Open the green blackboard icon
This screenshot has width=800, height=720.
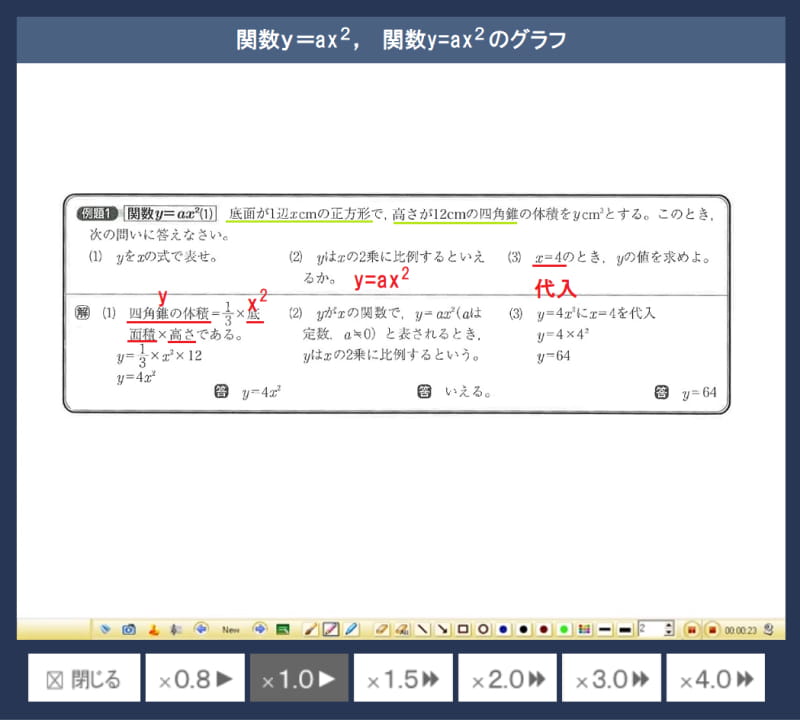click(x=283, y=630)
